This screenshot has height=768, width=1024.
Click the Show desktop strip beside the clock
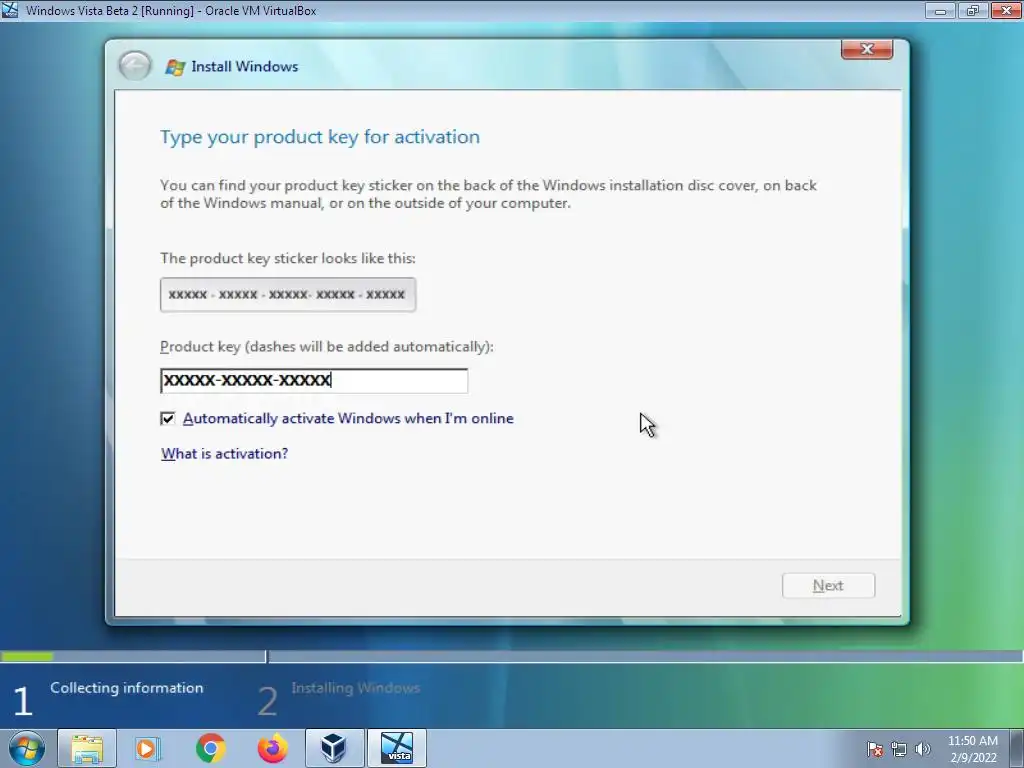1017,748
